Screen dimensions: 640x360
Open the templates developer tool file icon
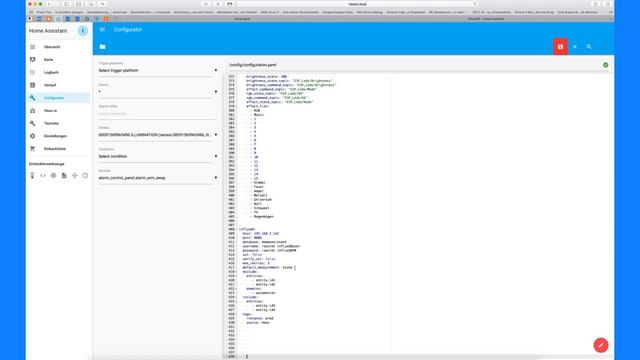[64, 176]
